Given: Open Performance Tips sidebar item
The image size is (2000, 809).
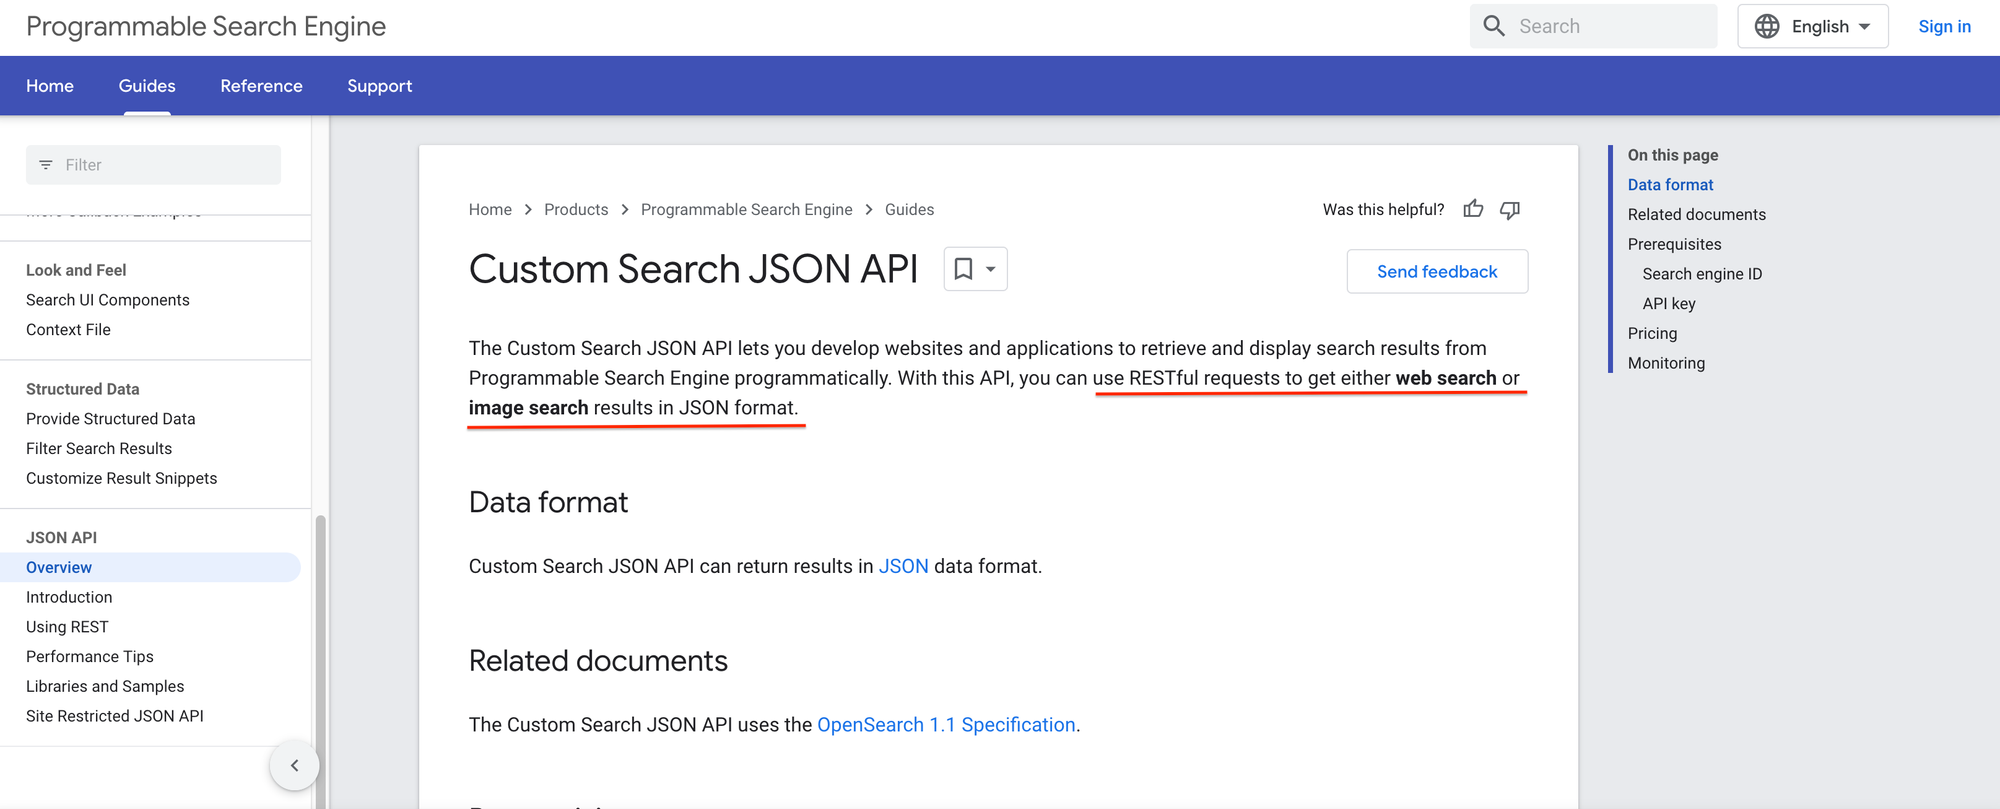Looking at the screenshot, I should pos(90,657).
